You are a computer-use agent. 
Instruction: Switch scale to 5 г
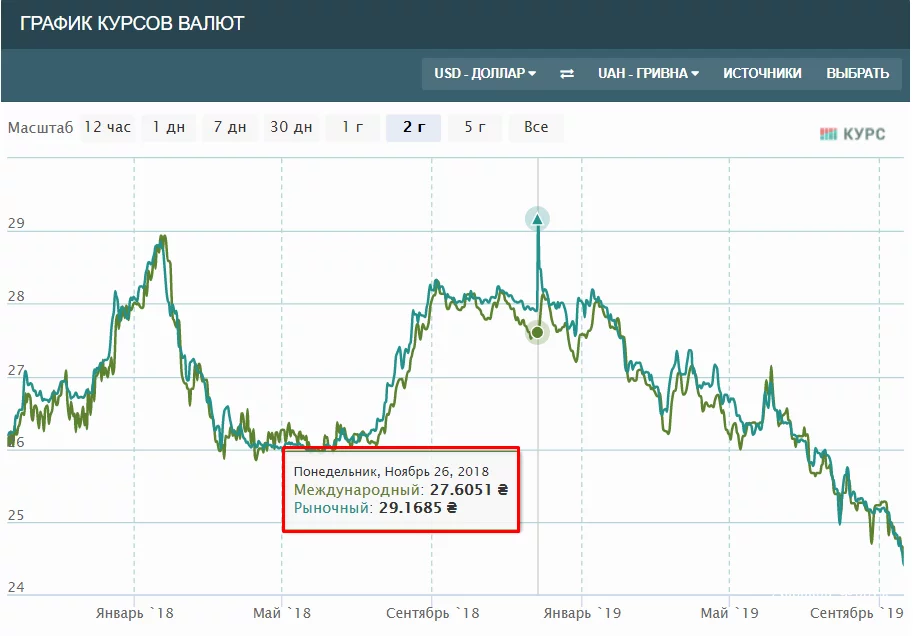(x=475, y=128)
